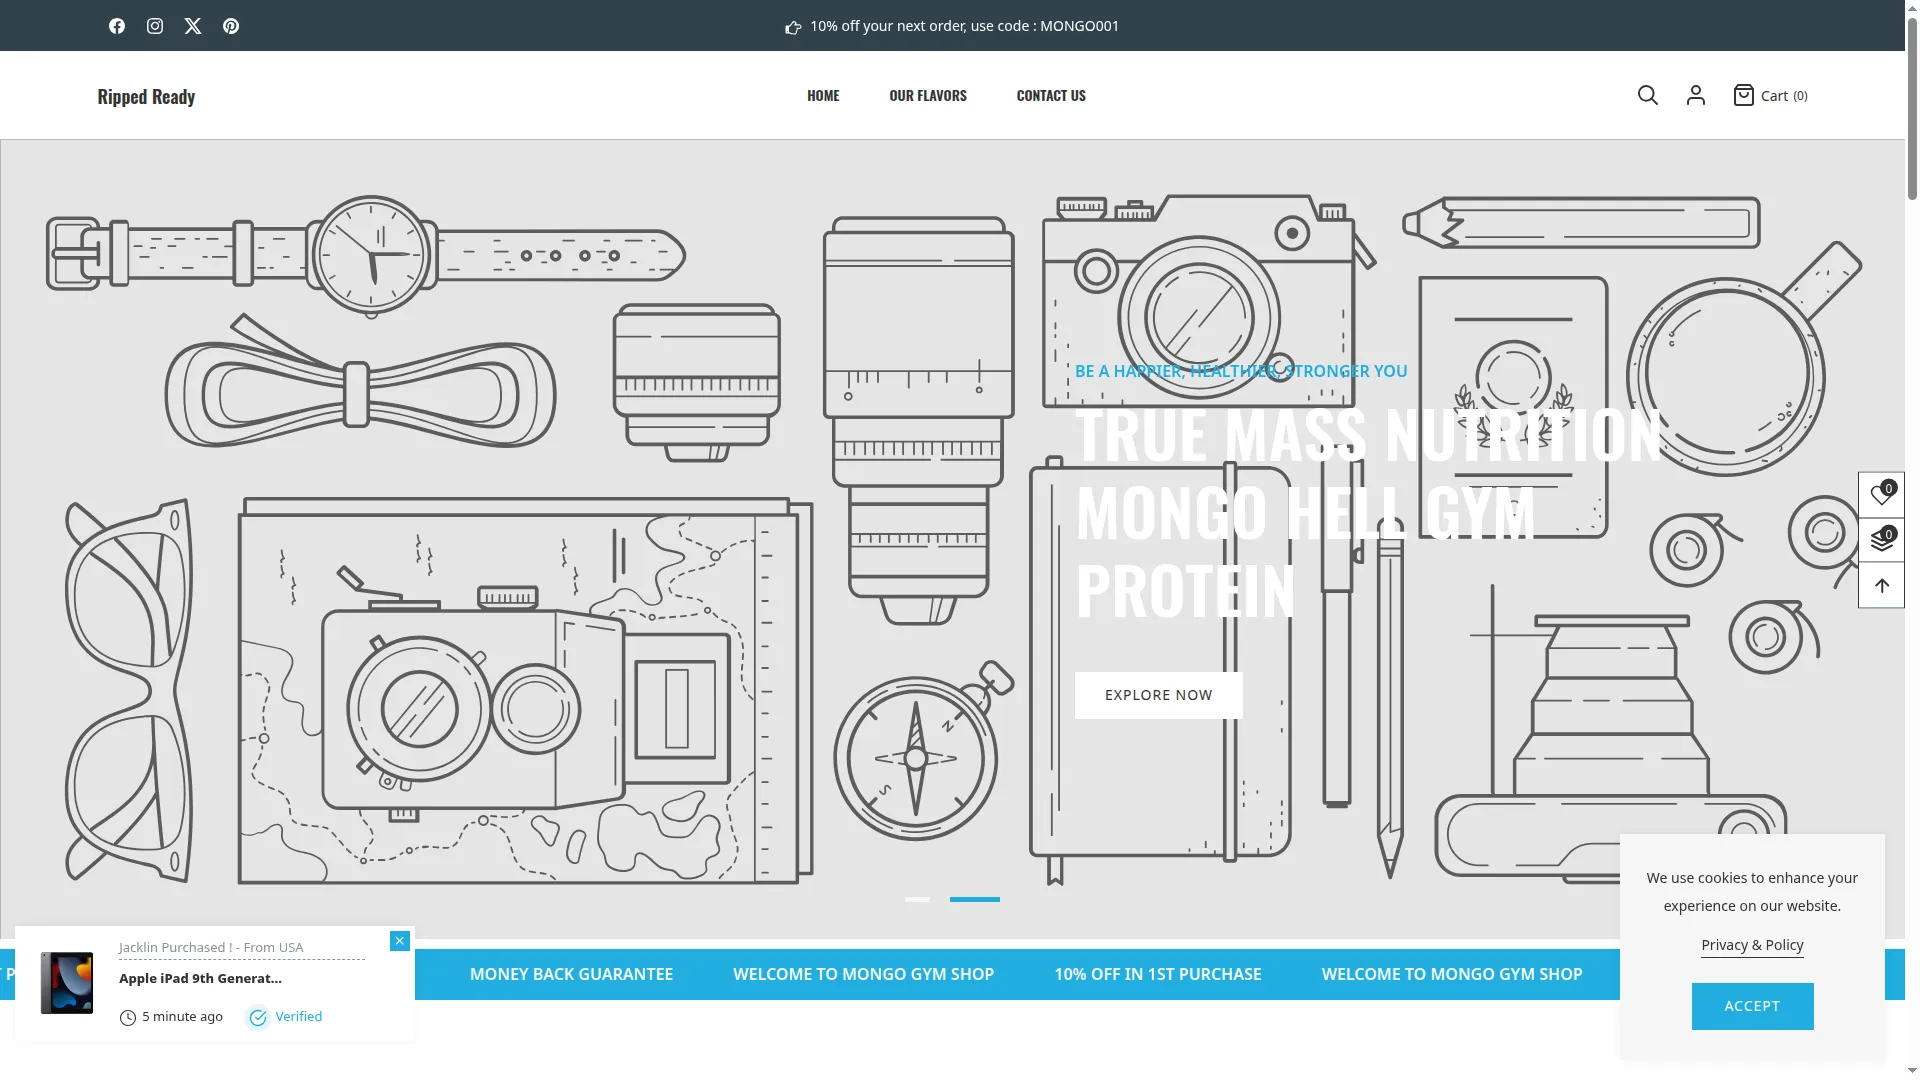Click the Ripped Ready store logo
The image size is (1920, 1080).
(146, 97)
